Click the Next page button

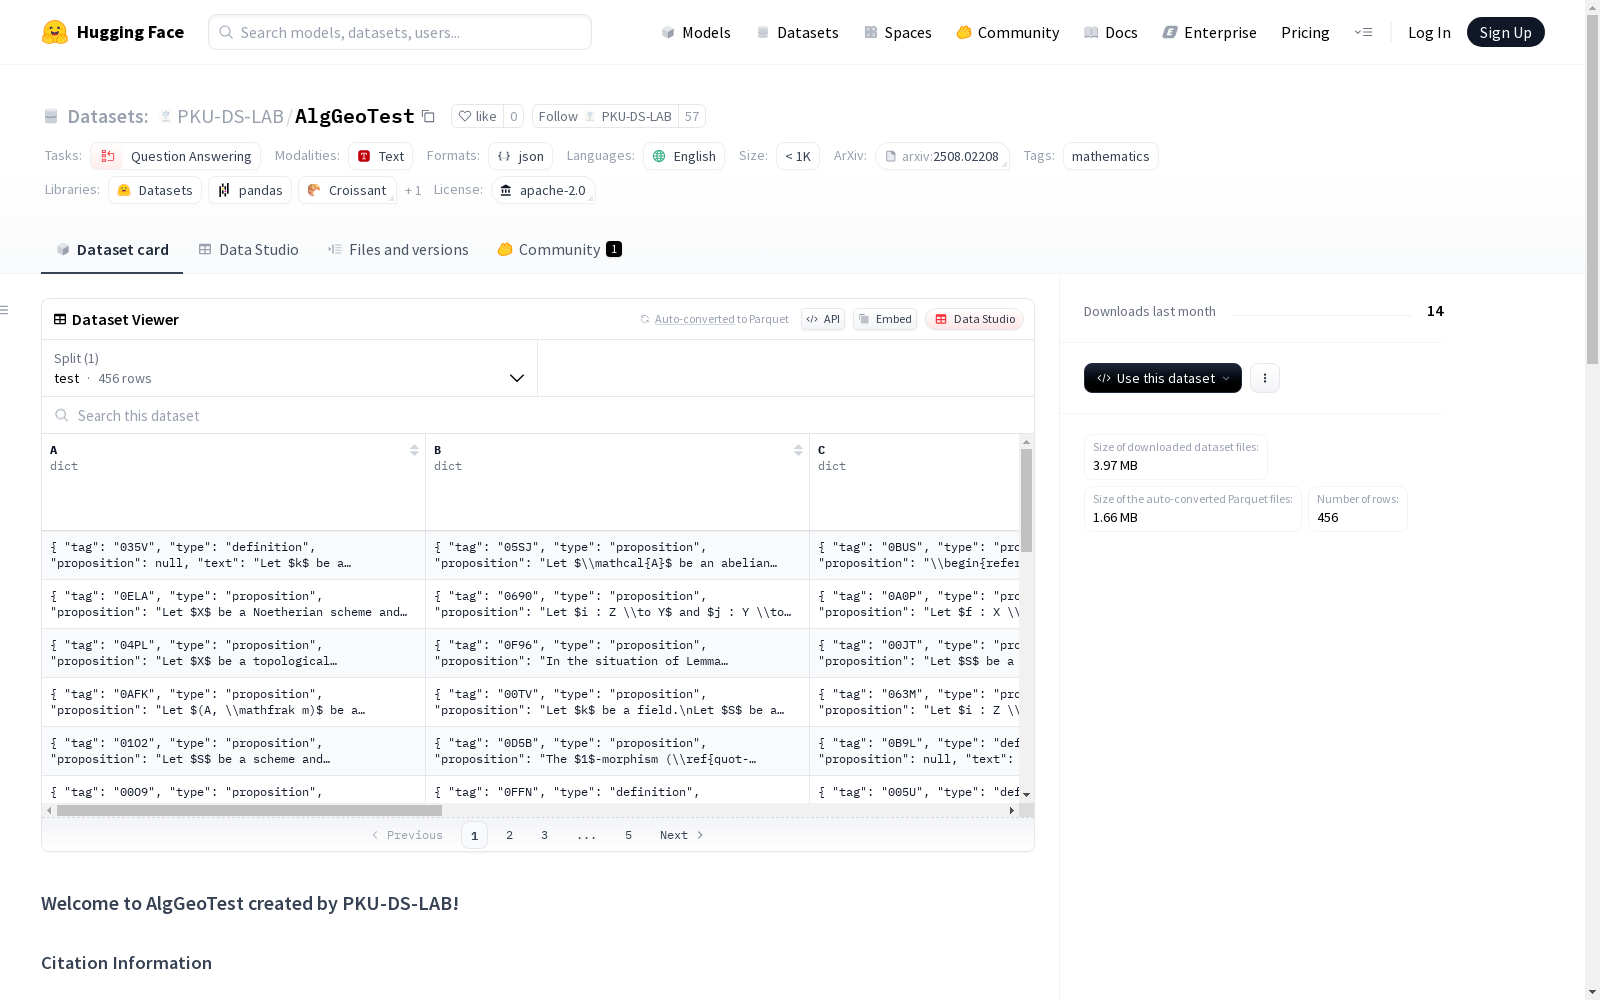682,835
